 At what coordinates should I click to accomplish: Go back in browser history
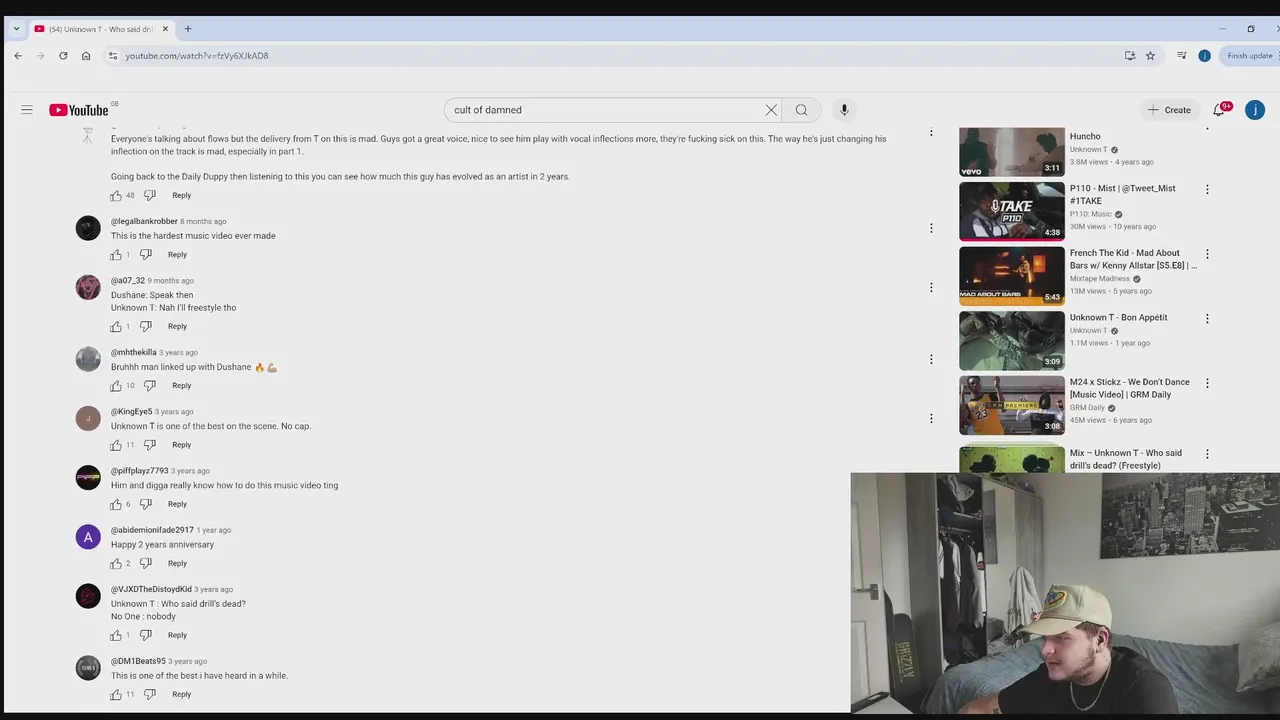(18, 56)
